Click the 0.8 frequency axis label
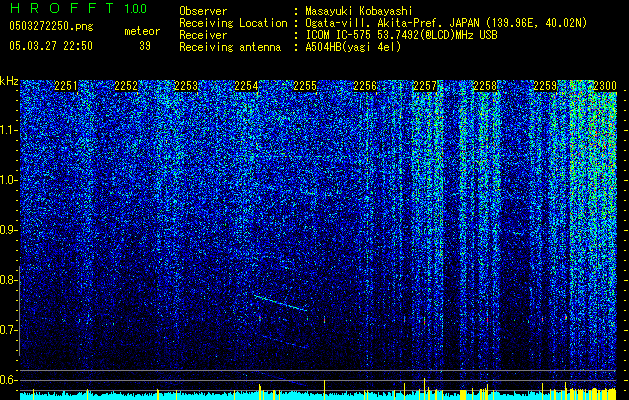Image resolution: width=629 pixels, height=400 pixels. (x=9, y=280)
